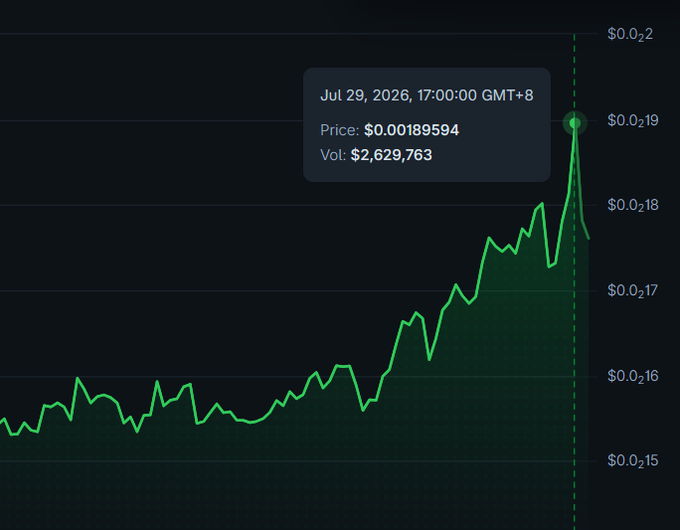Click the Price: label in the tooltip
Viewport: 680px width, 530px height.
tap(340, 130)
